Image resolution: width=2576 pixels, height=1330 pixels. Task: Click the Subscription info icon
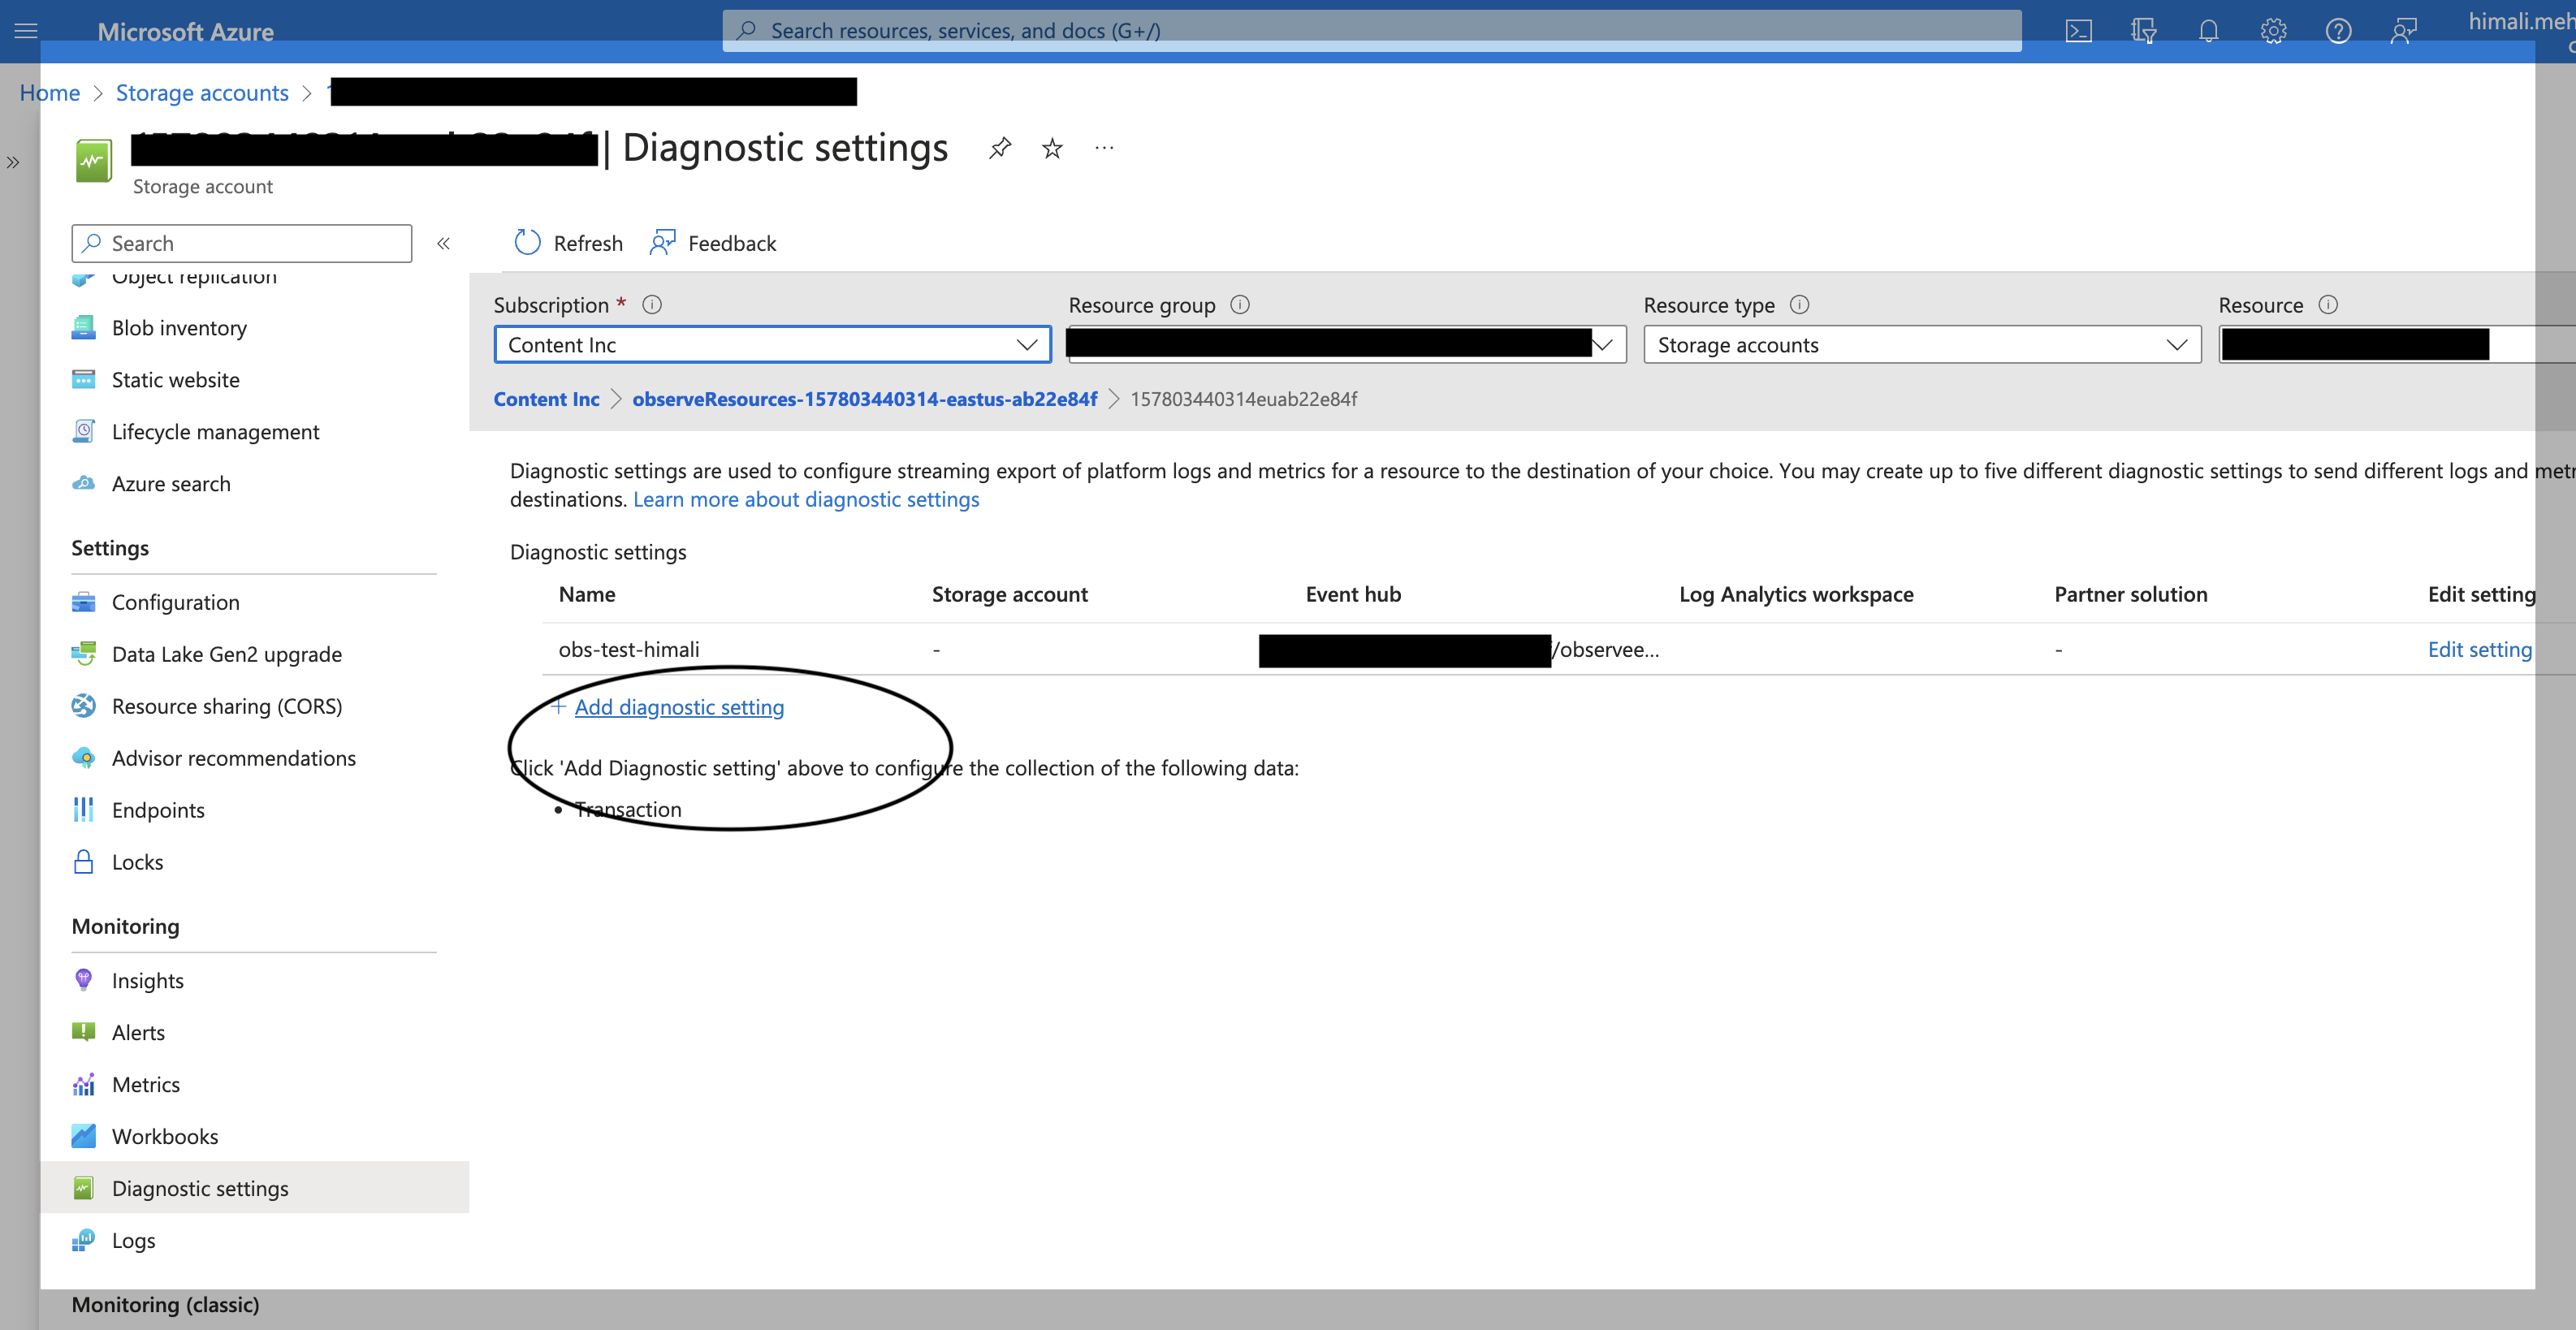pos(652,305)
